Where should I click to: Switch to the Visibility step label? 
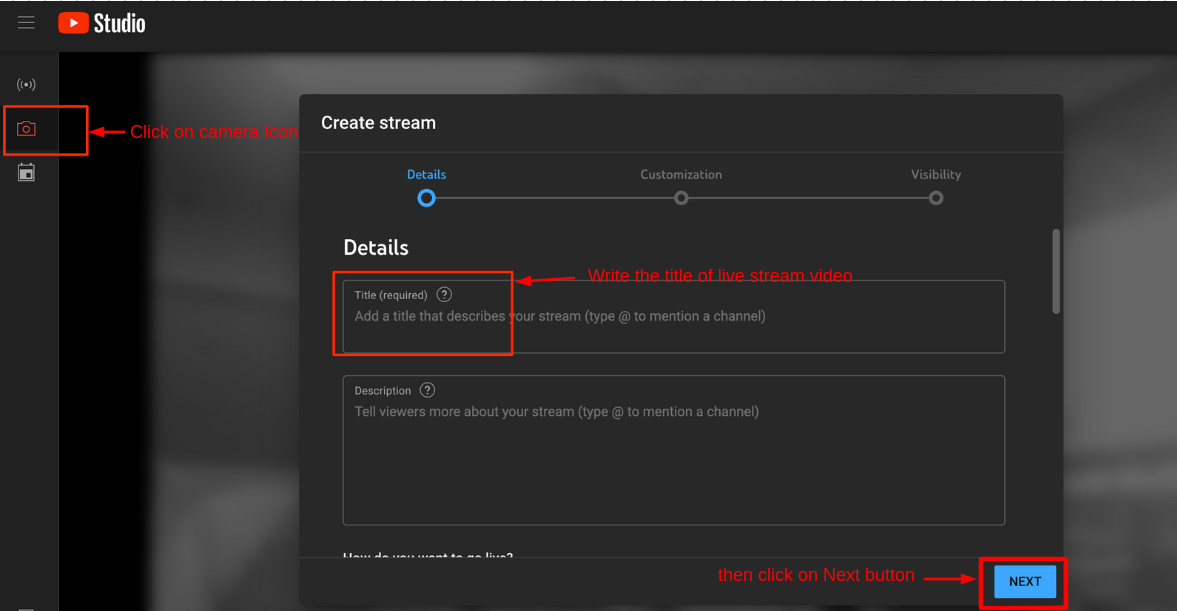tap(935, 174)
